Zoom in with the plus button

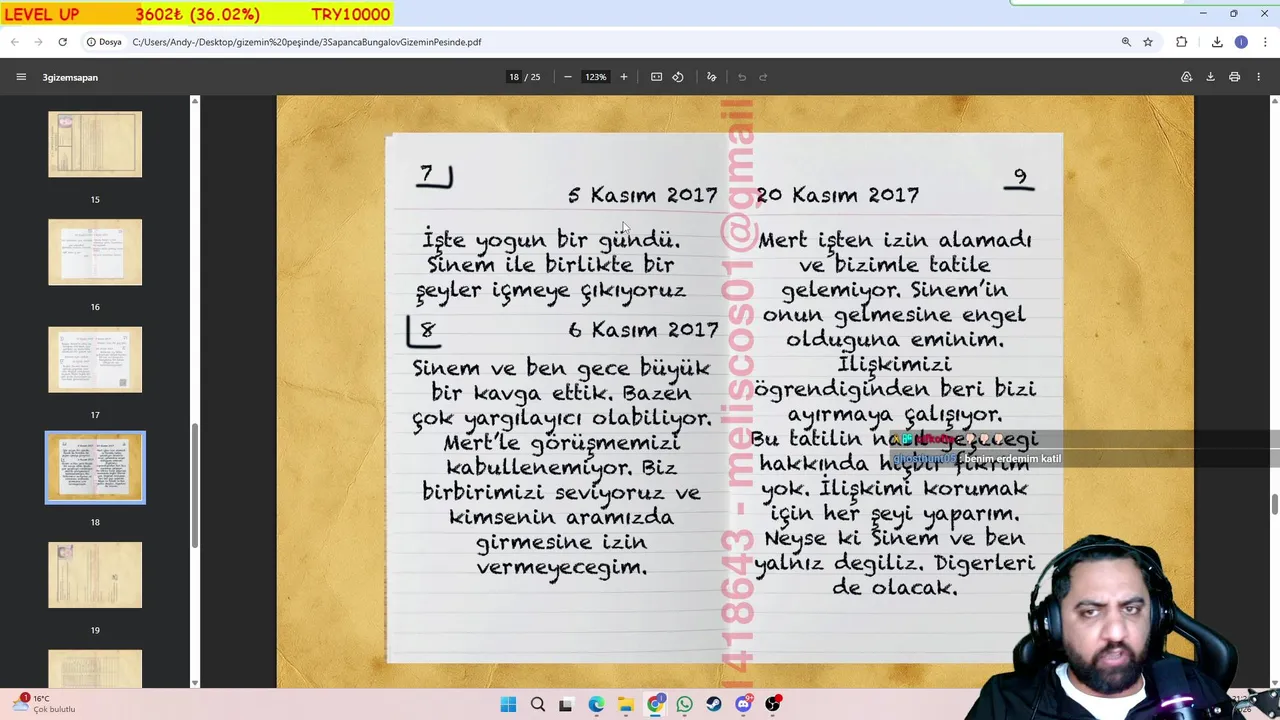pyautogui.click(x=624, y=77)
